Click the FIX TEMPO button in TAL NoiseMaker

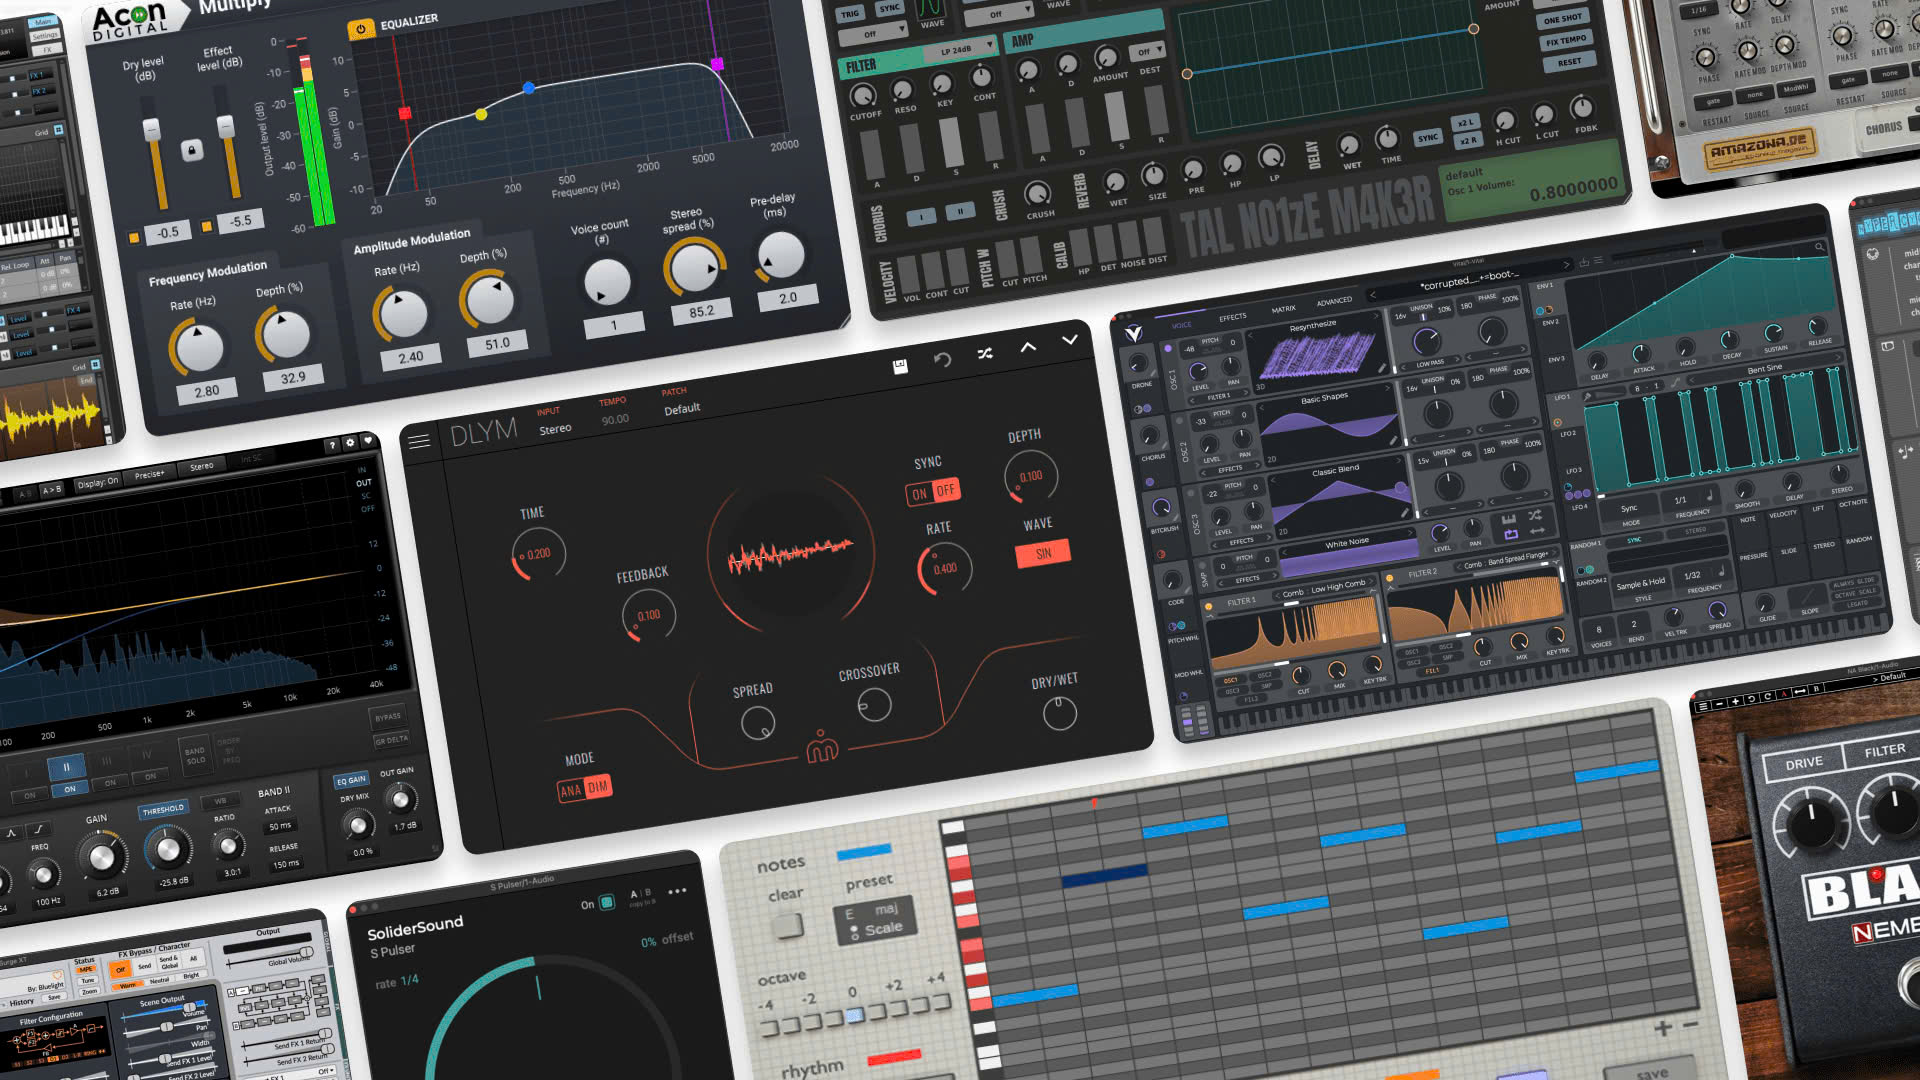[1566, 41]
